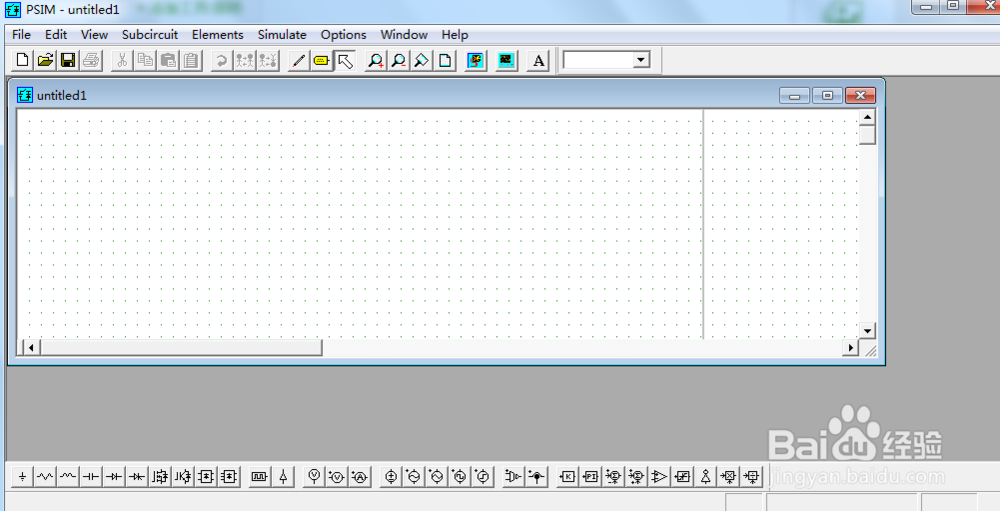This screenshot has height=511, width=1000.
Task: Zoom out with the minus magnifier
Action: [x=399, y=61]
